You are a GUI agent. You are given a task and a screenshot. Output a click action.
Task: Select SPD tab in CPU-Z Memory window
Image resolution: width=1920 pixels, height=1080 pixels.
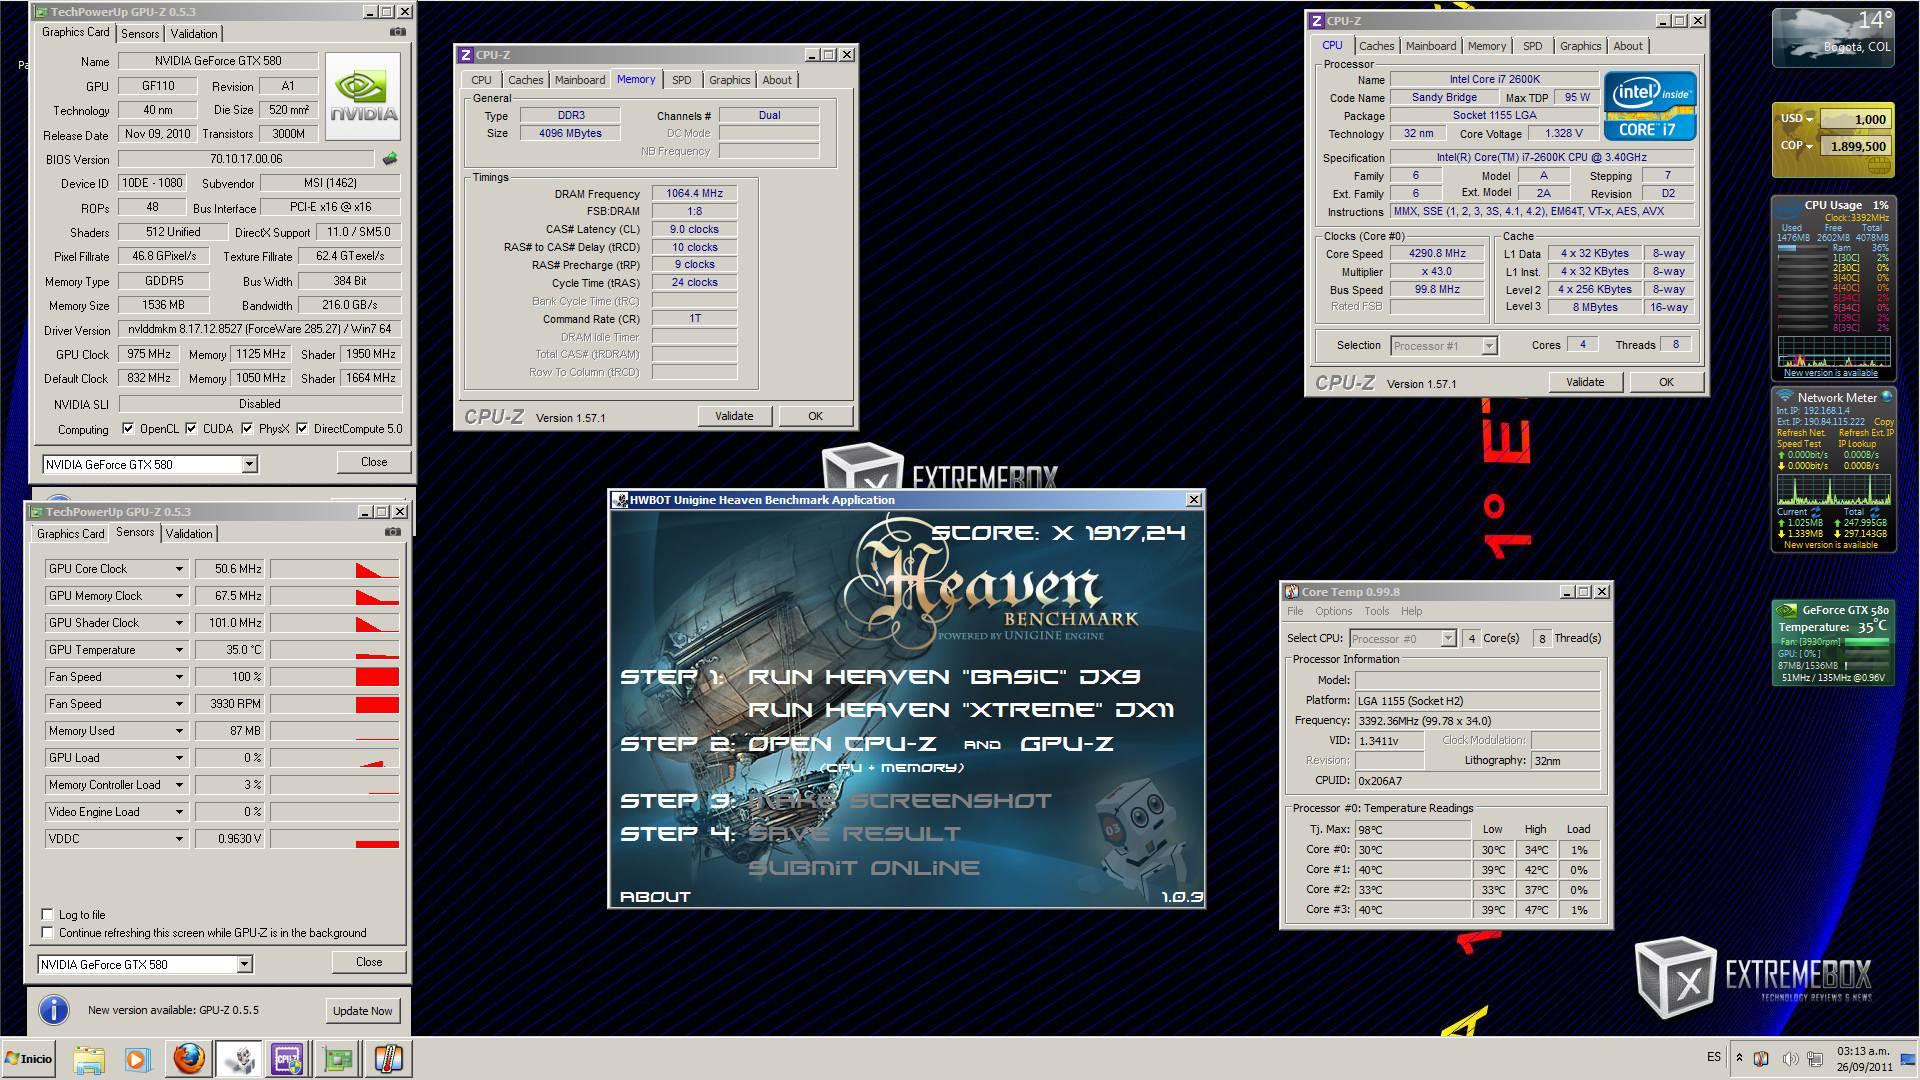[681, 80]
